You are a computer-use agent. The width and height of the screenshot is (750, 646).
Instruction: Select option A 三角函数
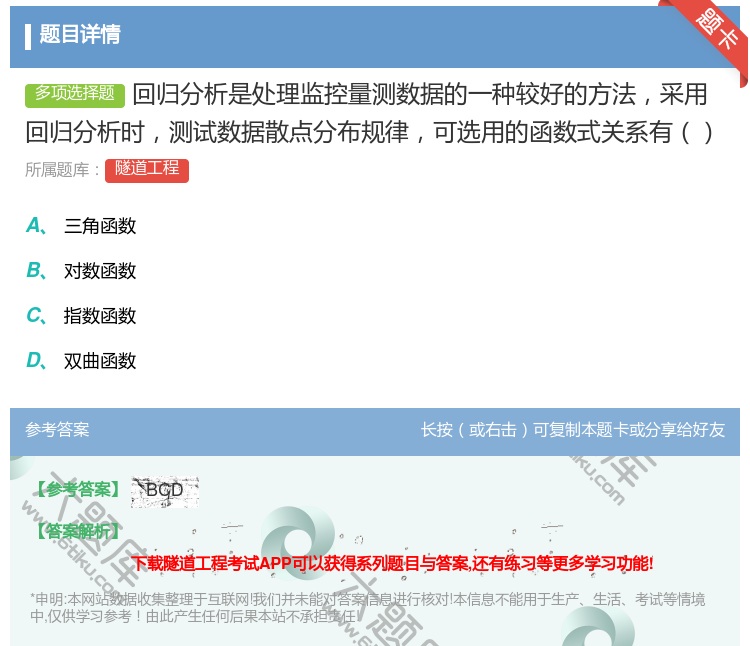pos(81,226)
